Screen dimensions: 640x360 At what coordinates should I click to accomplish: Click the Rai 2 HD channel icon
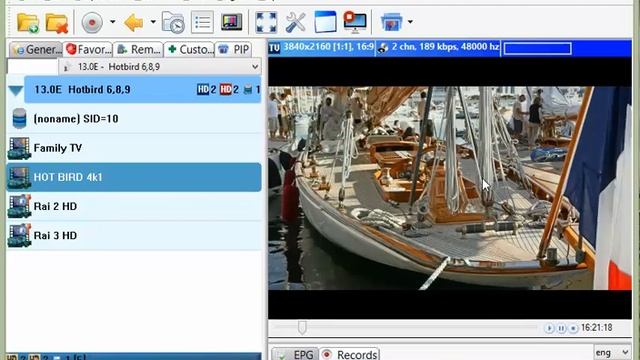19,207
